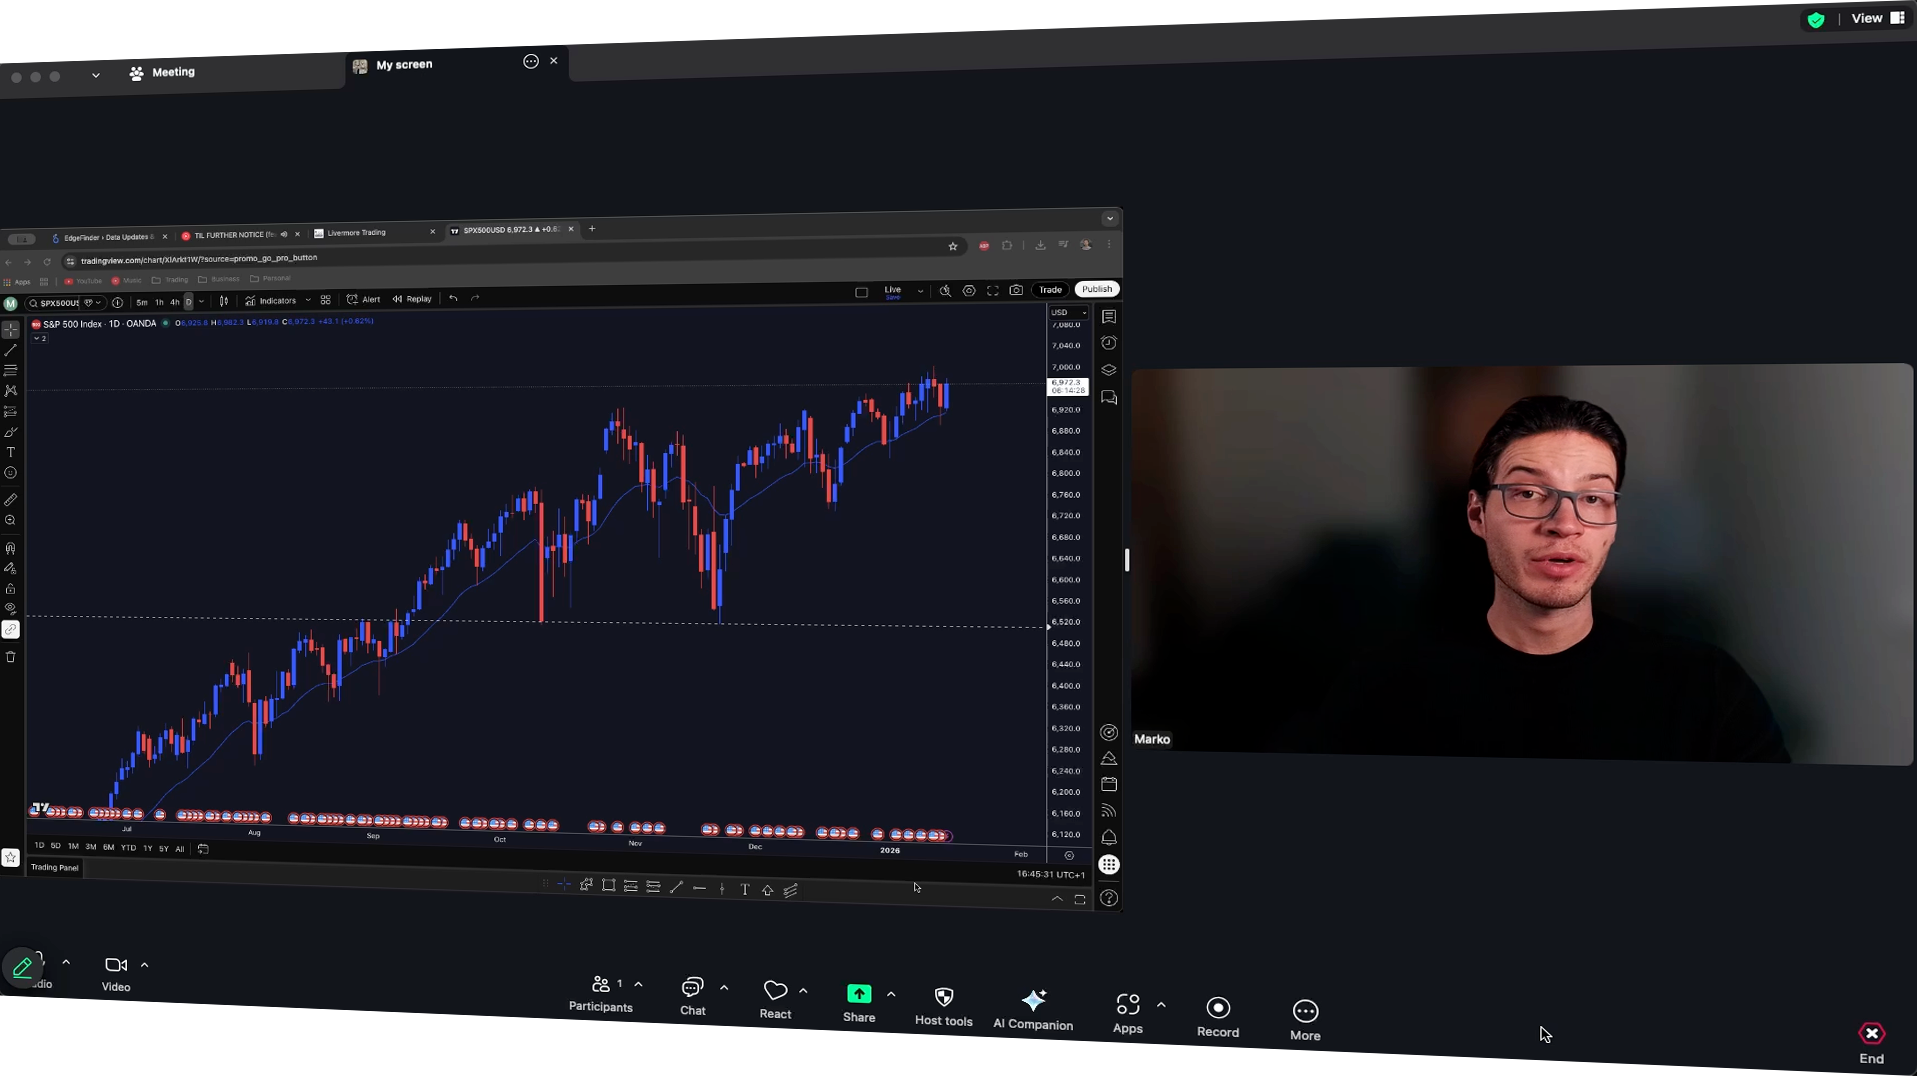The height and width of the screenshot is (1076, 1917).
Task: Set chart range to 6M
Action: (108, 847)
